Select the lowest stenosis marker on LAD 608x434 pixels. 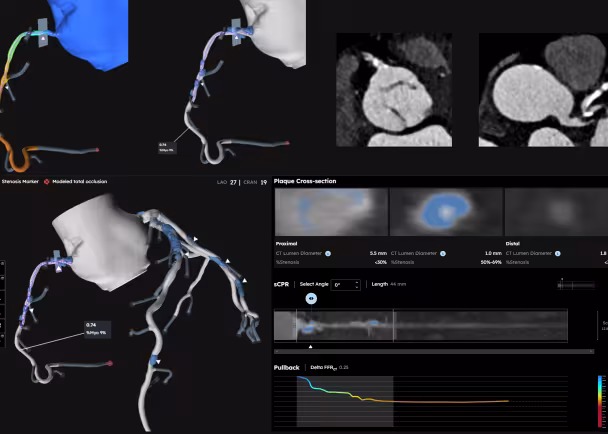158,362
